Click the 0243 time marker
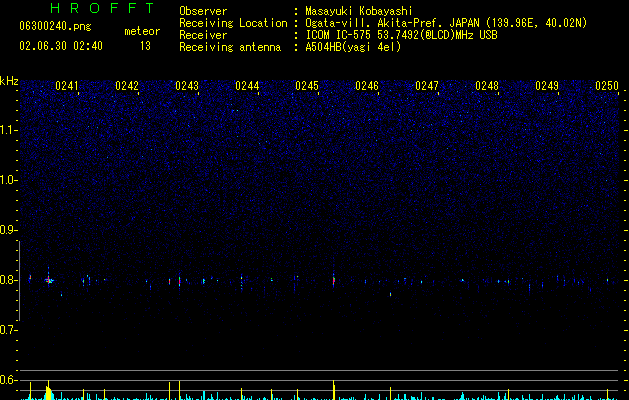 pyautogui.click(x=187, y=86)
